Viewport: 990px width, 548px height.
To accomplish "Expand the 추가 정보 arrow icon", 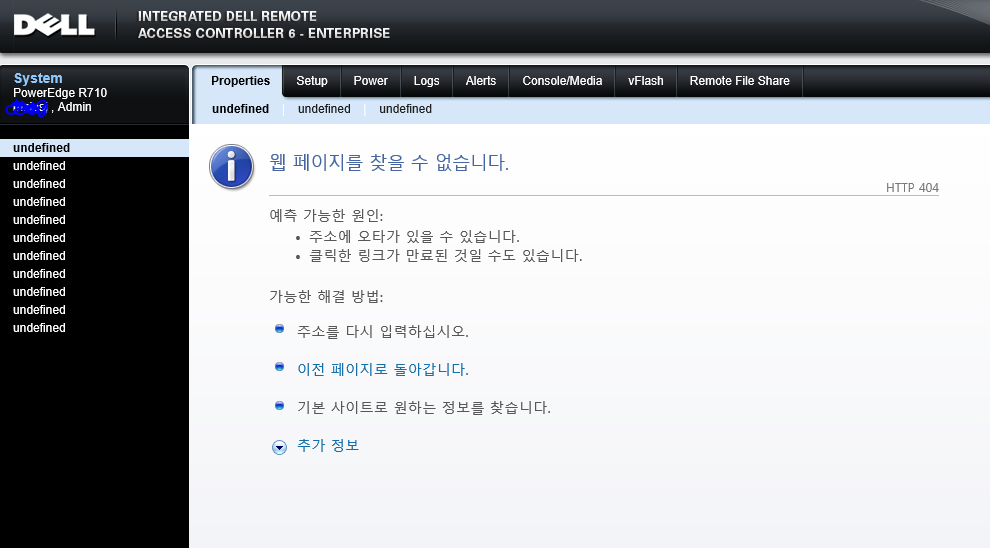I will pos(279,448).
